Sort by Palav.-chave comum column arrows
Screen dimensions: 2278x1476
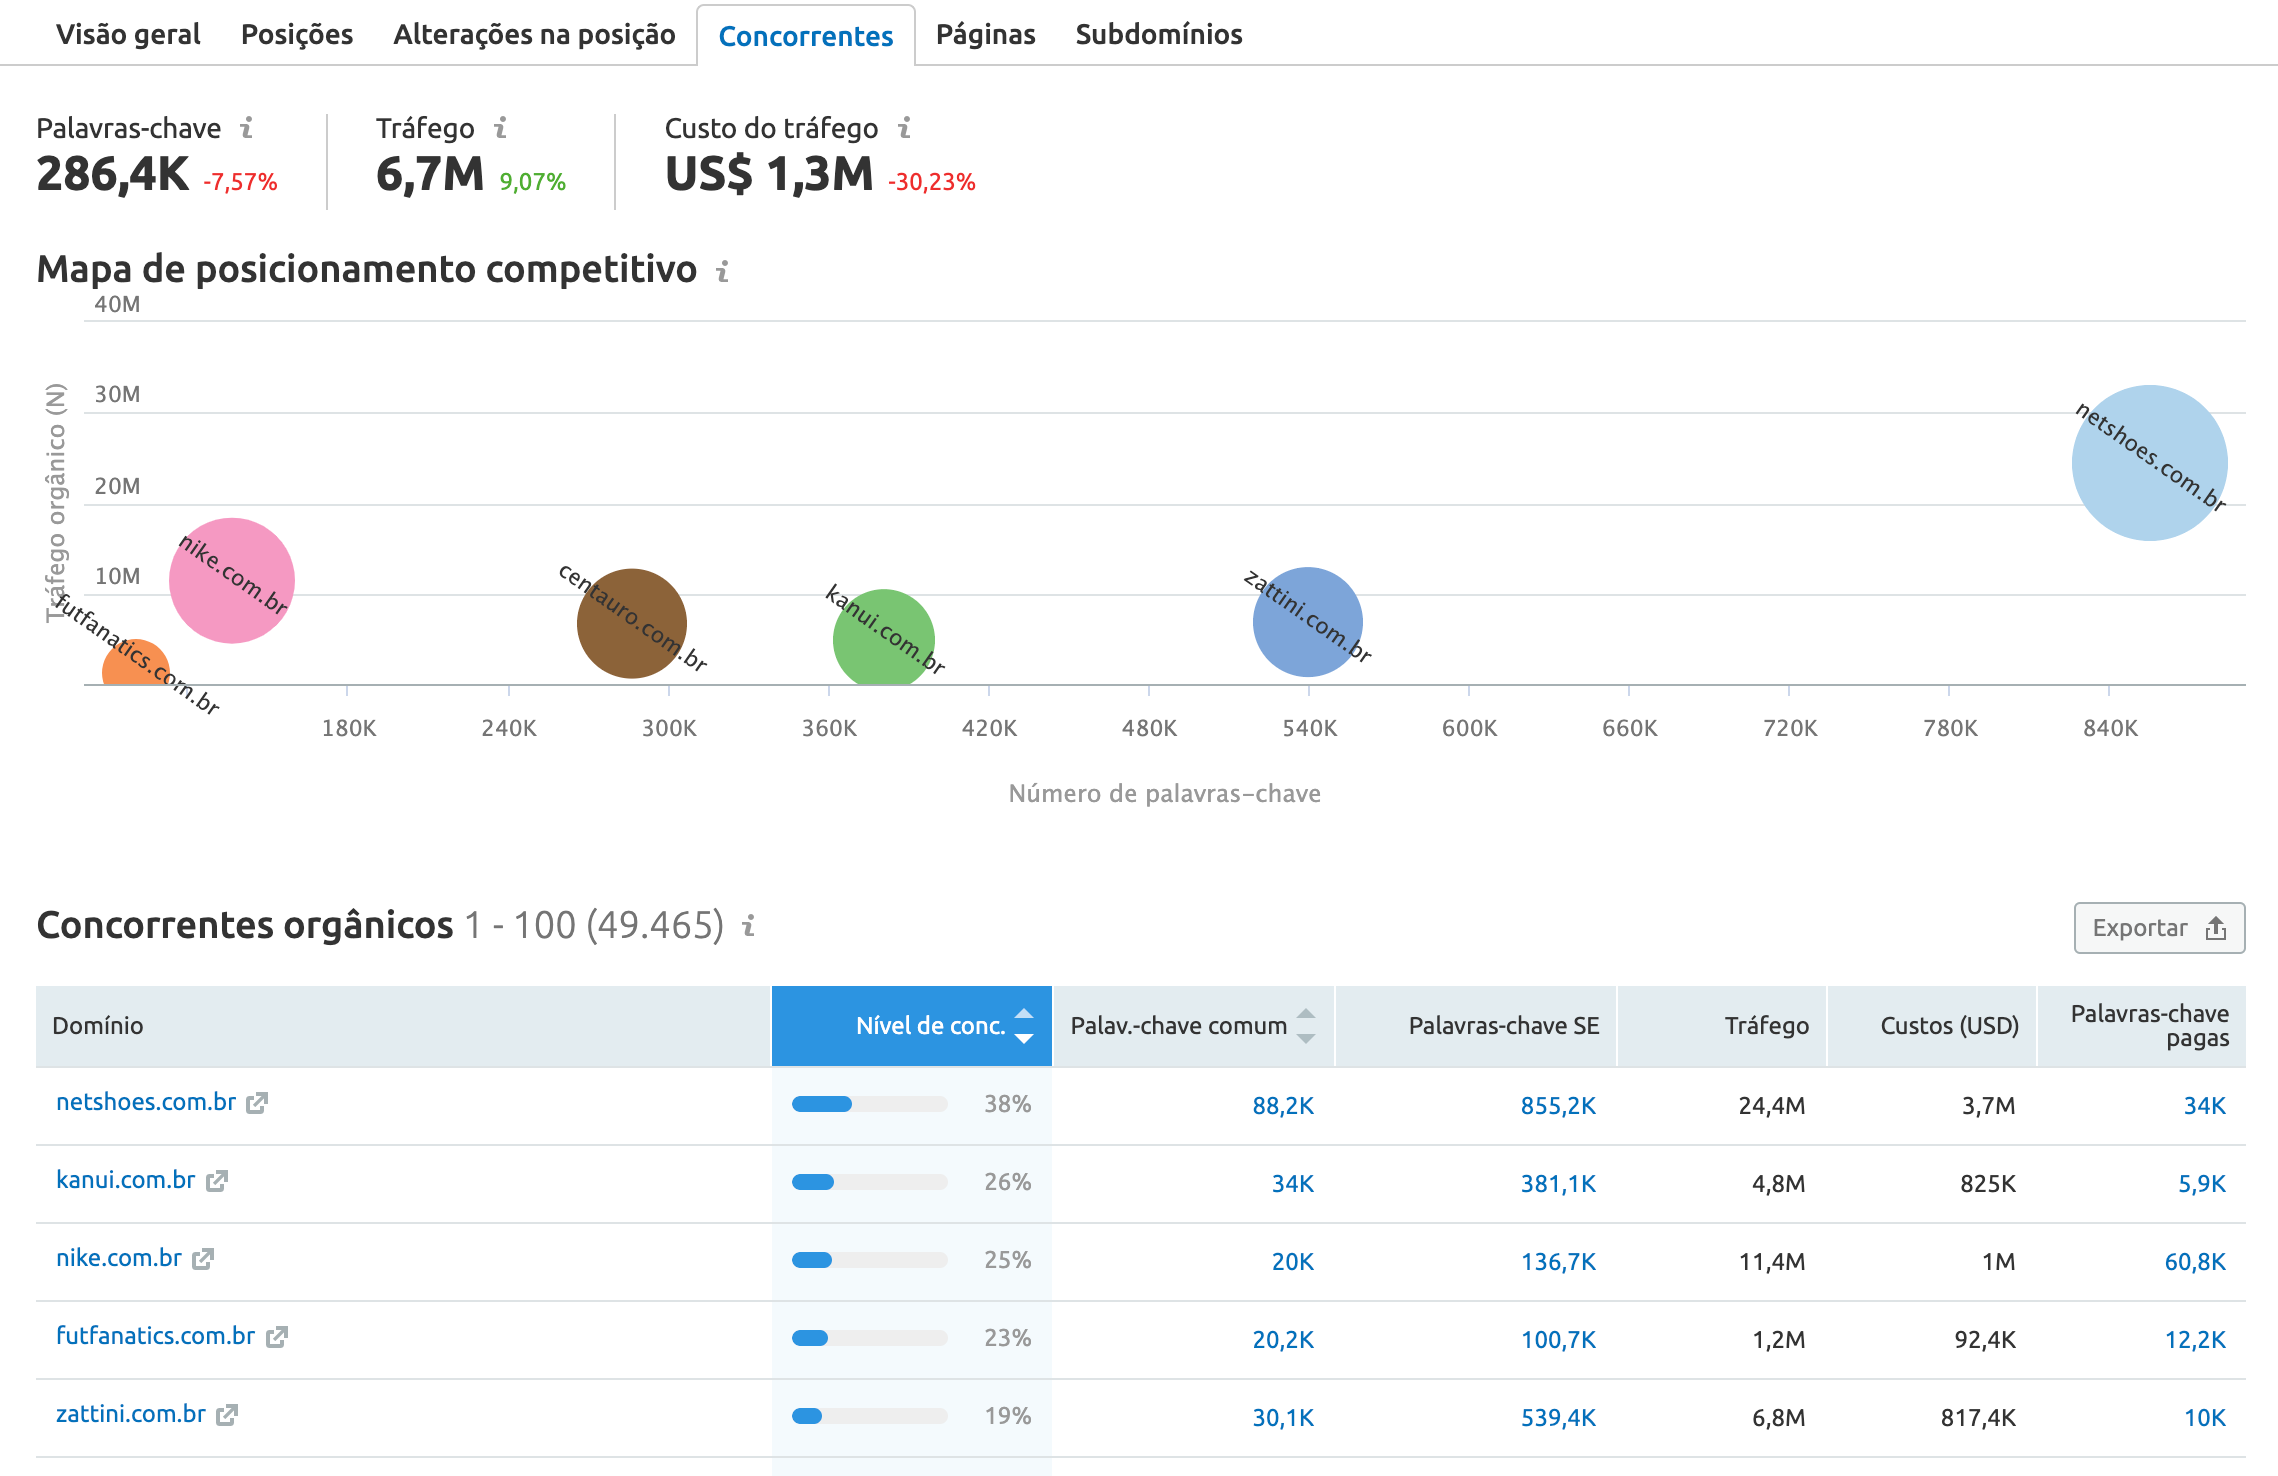click(1305, 1026)
